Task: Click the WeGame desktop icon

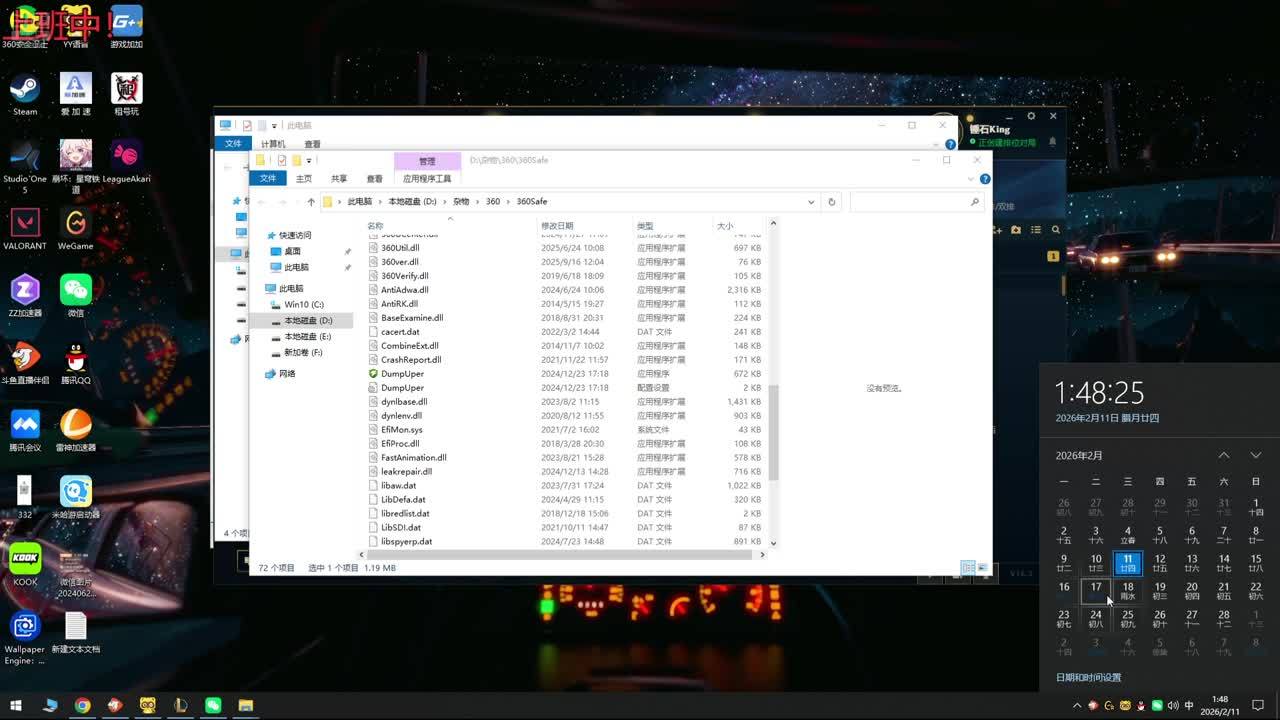Action: tap(75, 225)
